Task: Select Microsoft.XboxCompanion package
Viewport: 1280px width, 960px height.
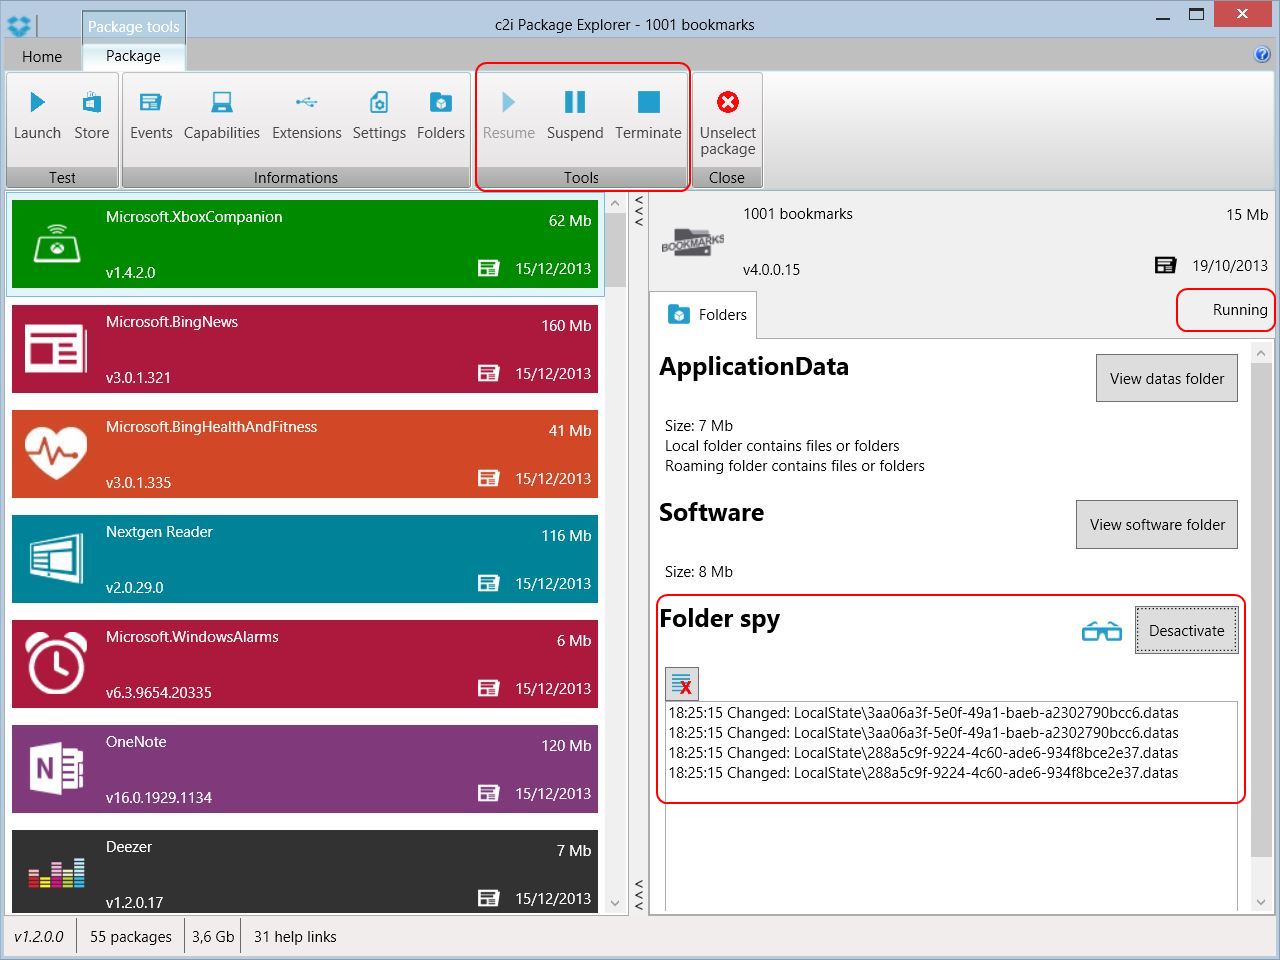Action: tap(305, 244)
